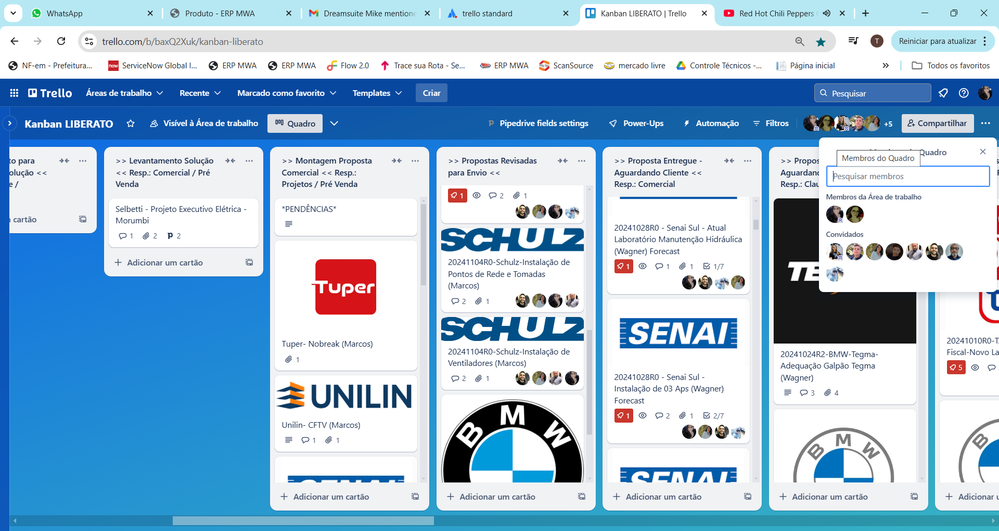Open the Áreas de trabalho dropdown
This screenshot has width=999, height=531.
tap(124, 93)
